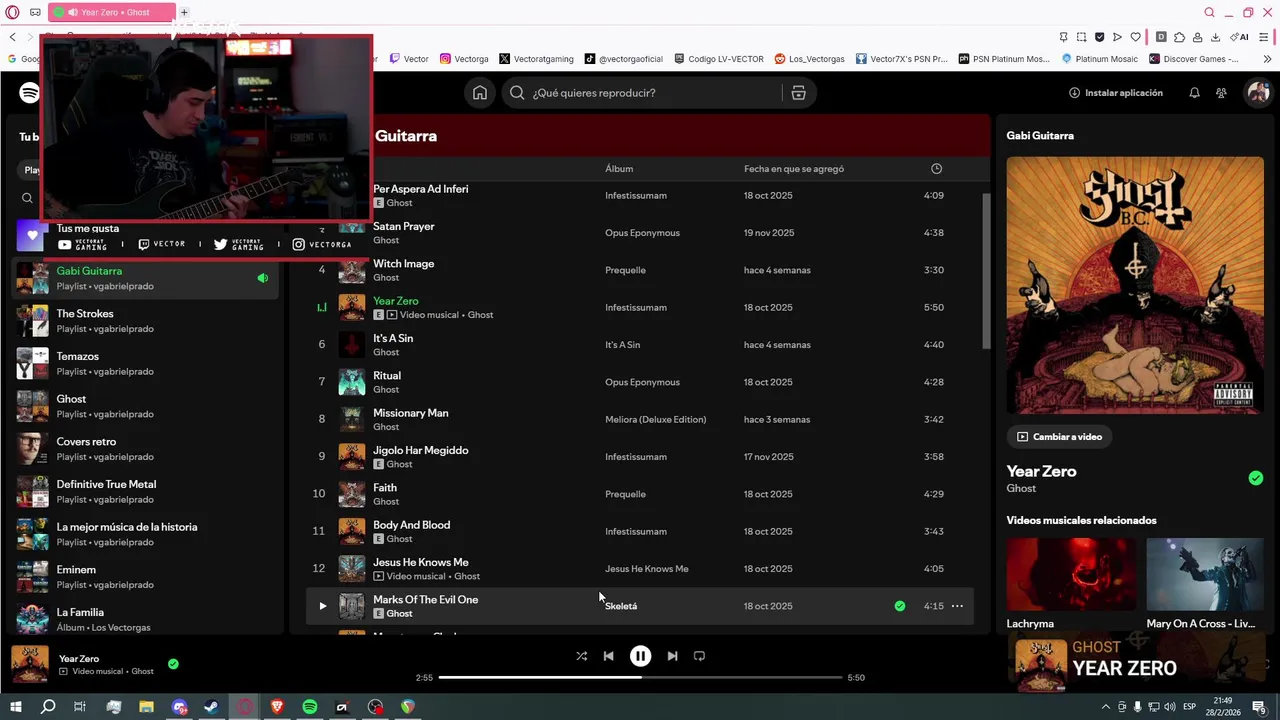Open Brave browser from taskbar
The image size is (1280, 720).
(x=277, y=707)
